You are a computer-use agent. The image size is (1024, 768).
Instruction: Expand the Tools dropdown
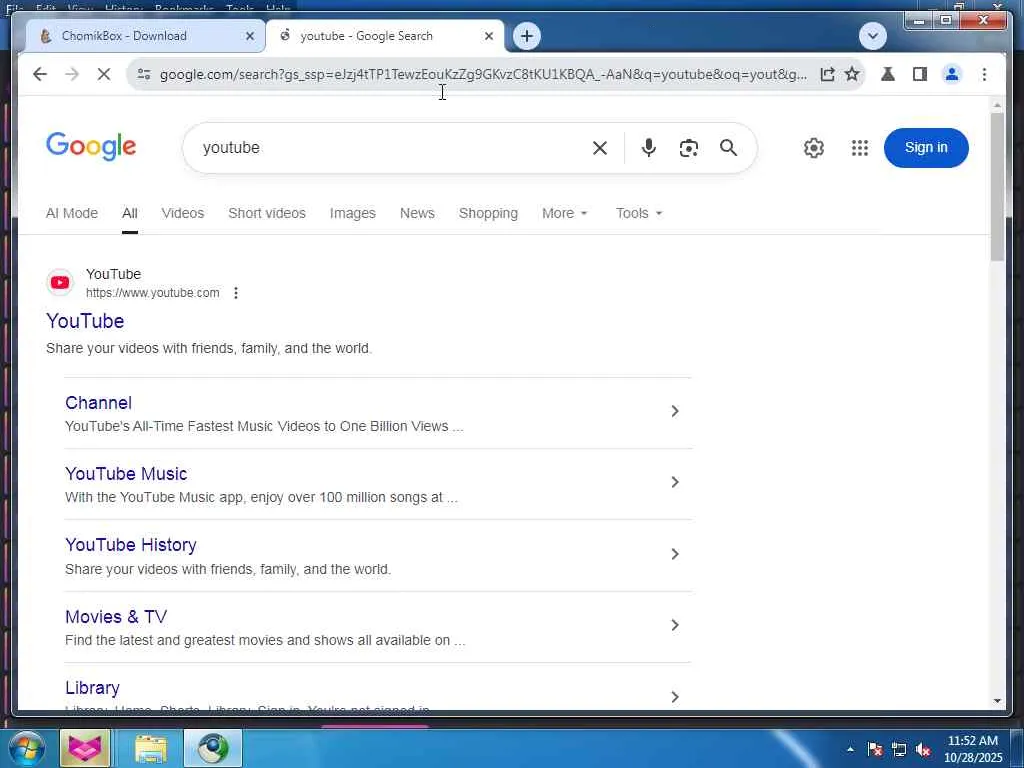(639, 214)
